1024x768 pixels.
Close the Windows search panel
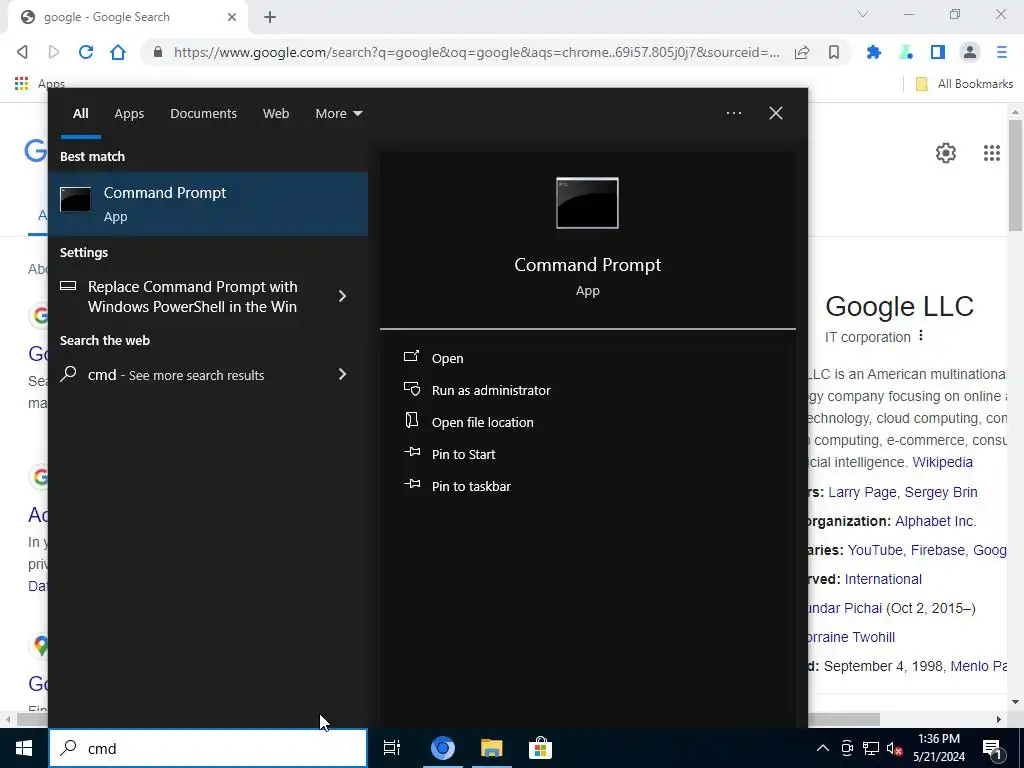[776, 113]
